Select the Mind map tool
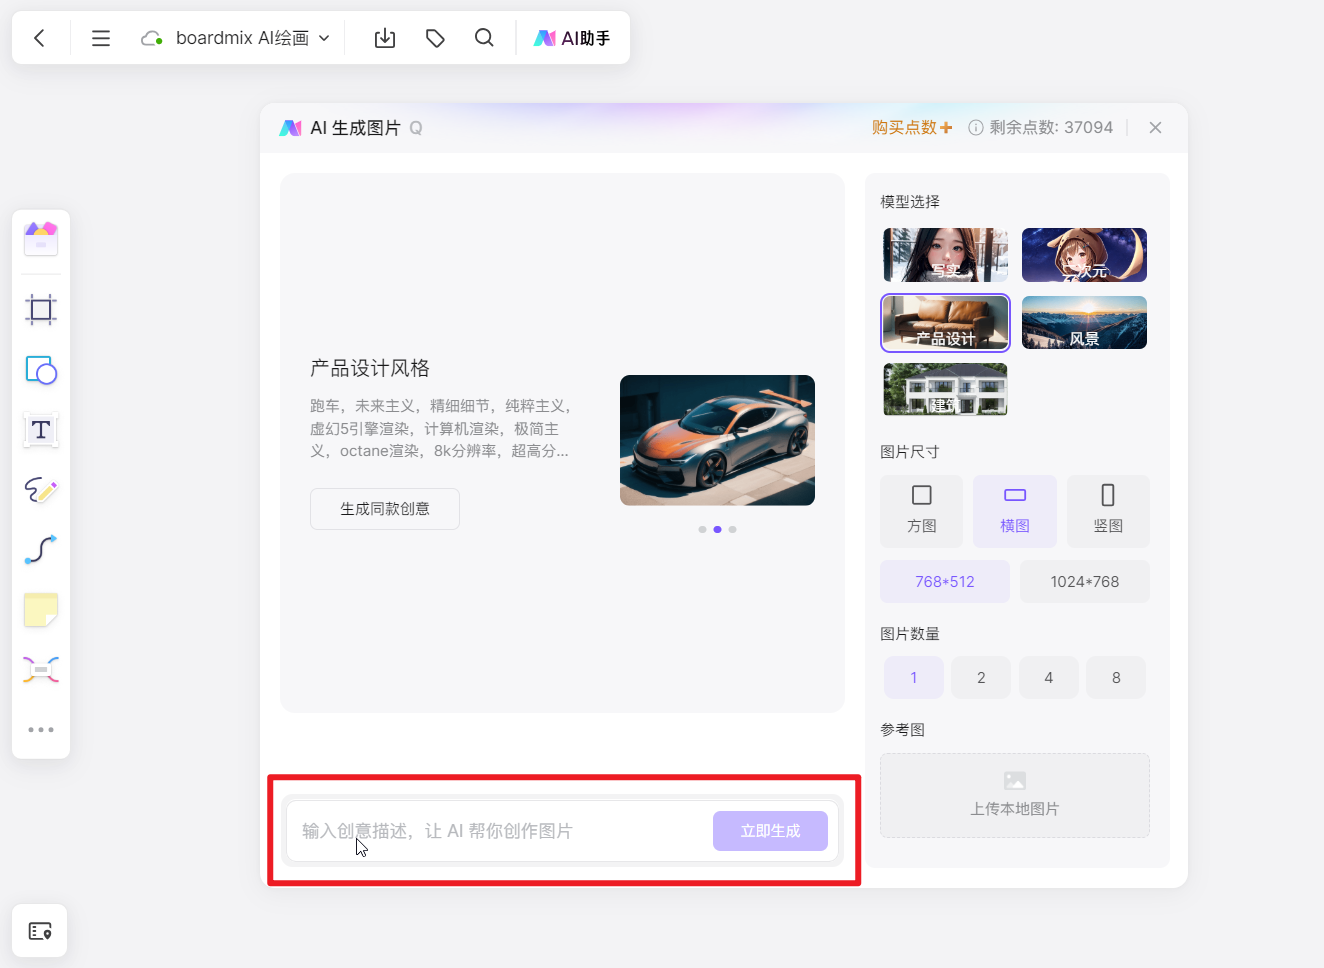This screenshot has height=968, width=1324. (x=41, y=669)
